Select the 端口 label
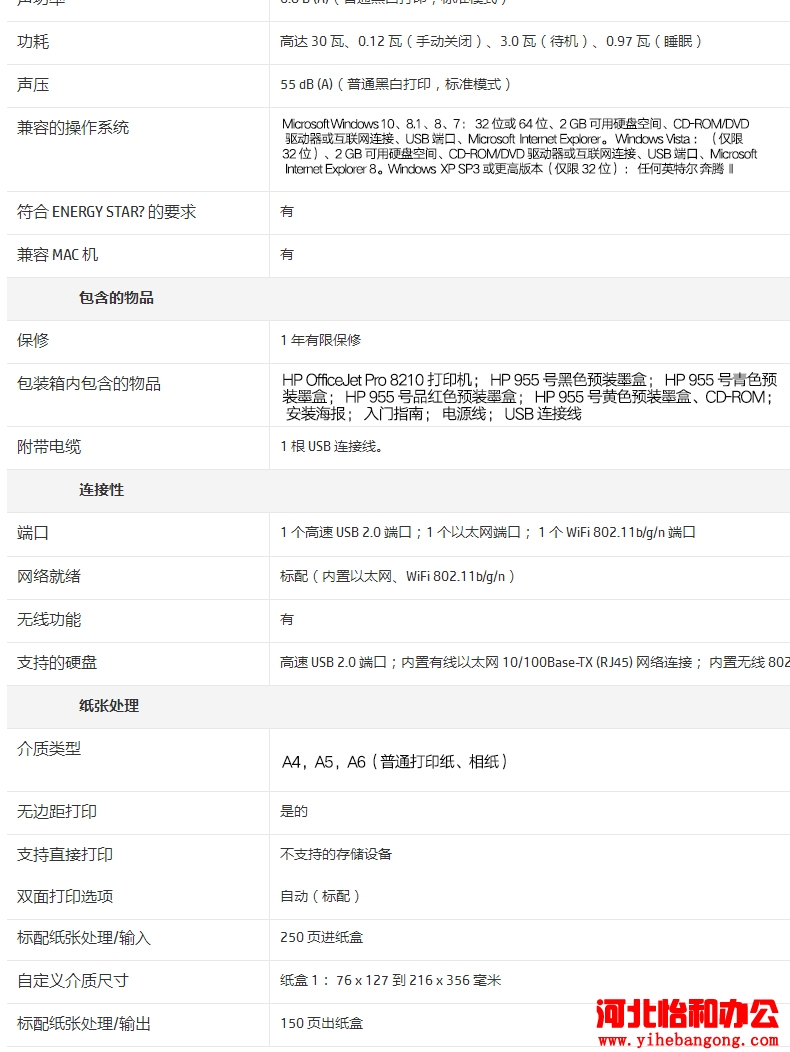Screen dimensions: 790x1052 (33, 533)
